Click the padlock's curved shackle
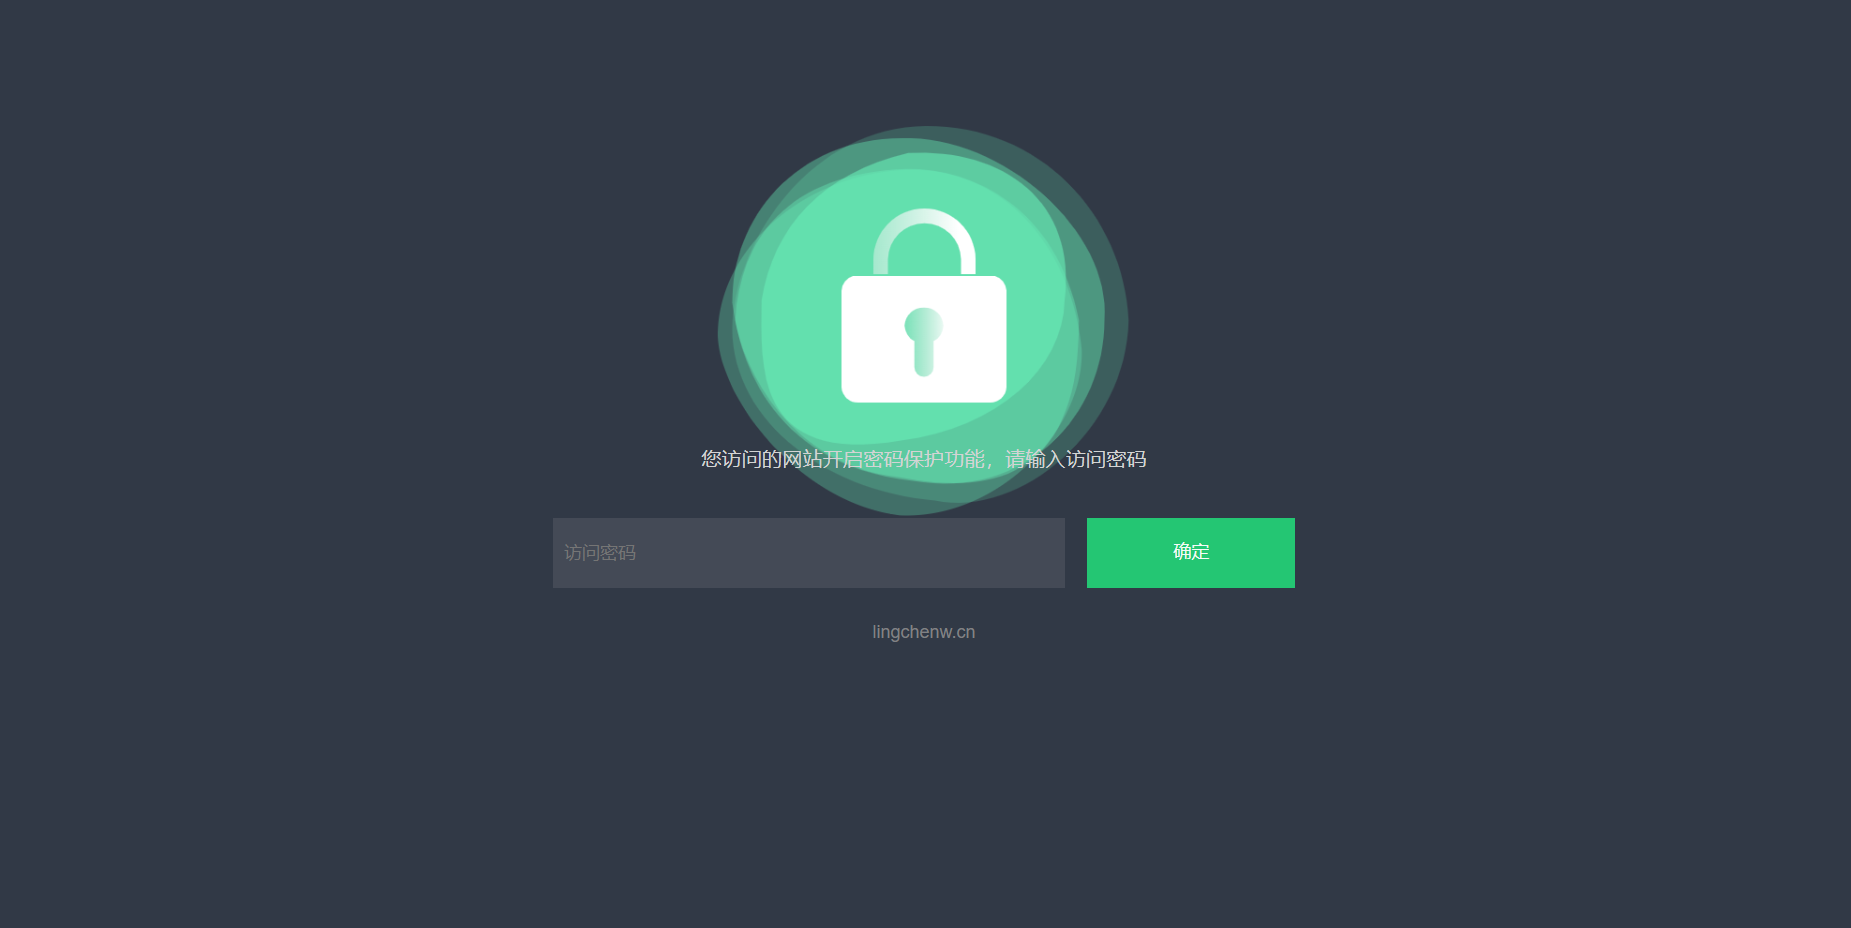This screenshot has height=928, width=1851. [924, 241]
